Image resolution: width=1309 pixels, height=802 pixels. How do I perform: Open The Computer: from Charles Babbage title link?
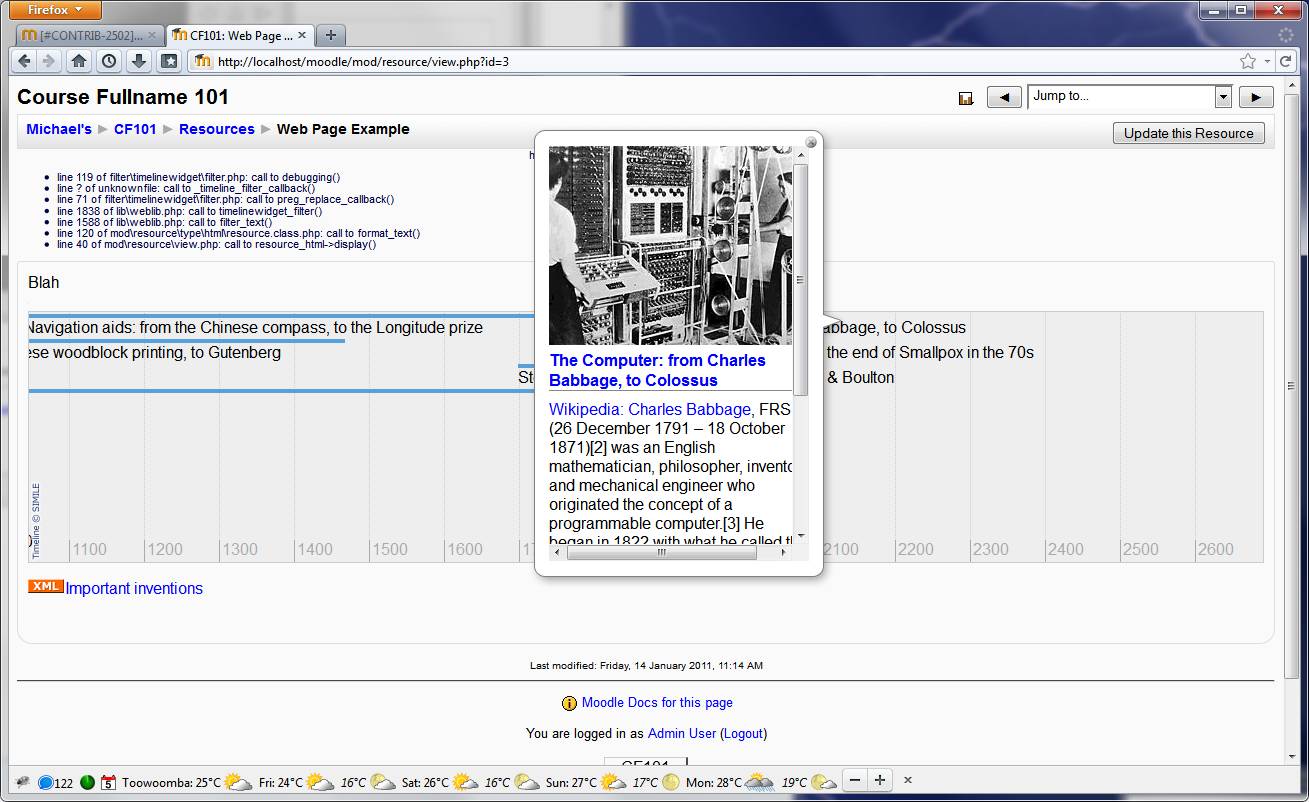coord(657,370)
